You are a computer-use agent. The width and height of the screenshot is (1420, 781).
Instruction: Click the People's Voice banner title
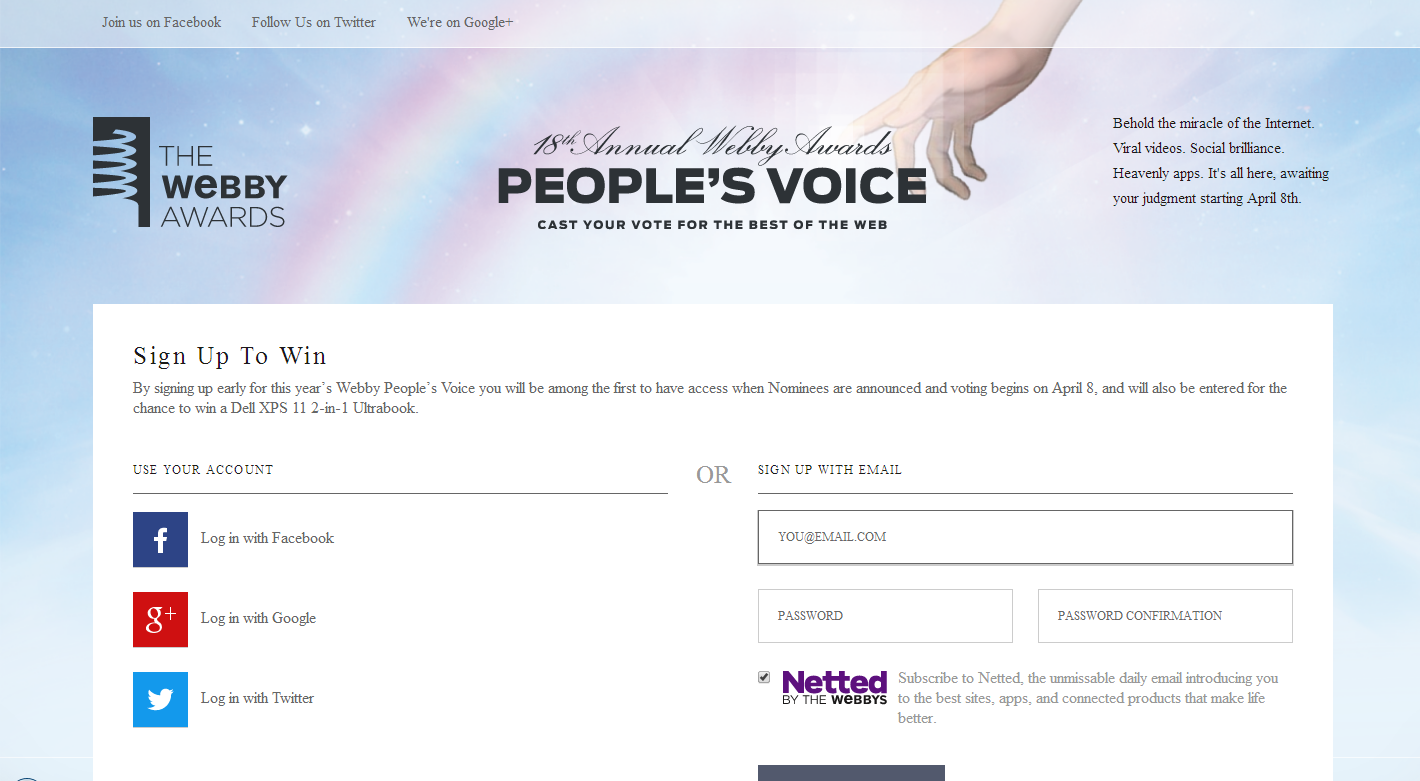tap(712, 187)
